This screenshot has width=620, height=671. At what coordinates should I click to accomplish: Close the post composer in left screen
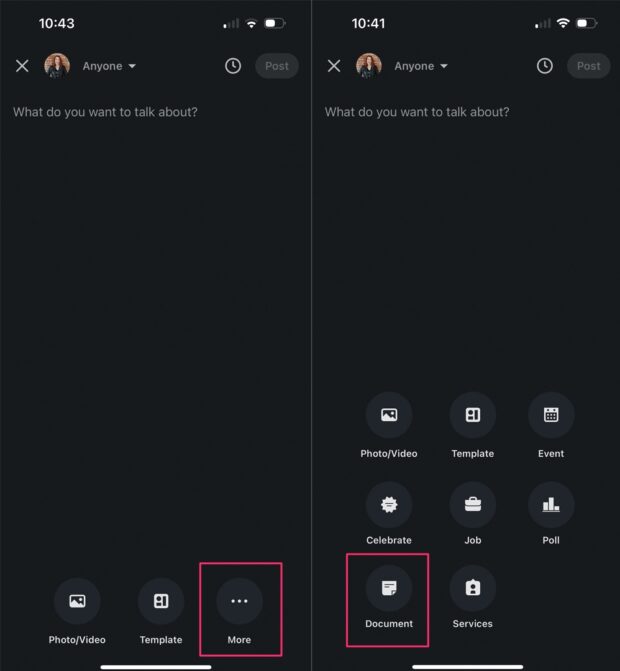point(22,66)
